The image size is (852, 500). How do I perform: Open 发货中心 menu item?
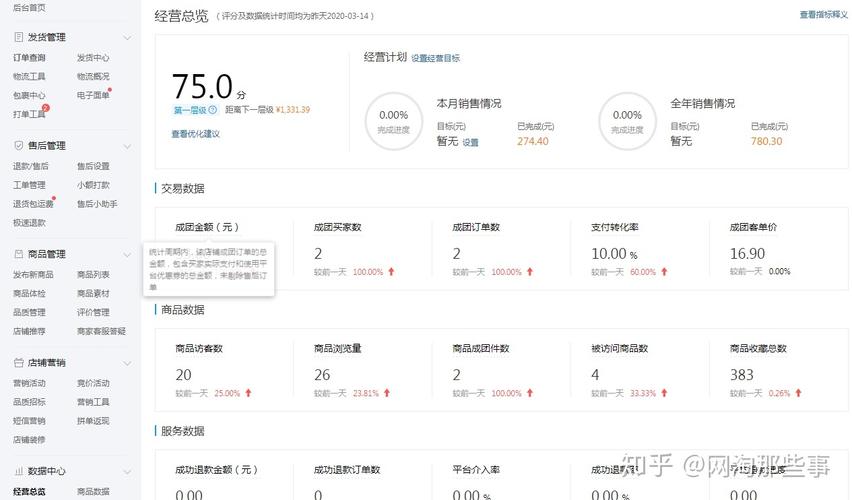point(93,58)
